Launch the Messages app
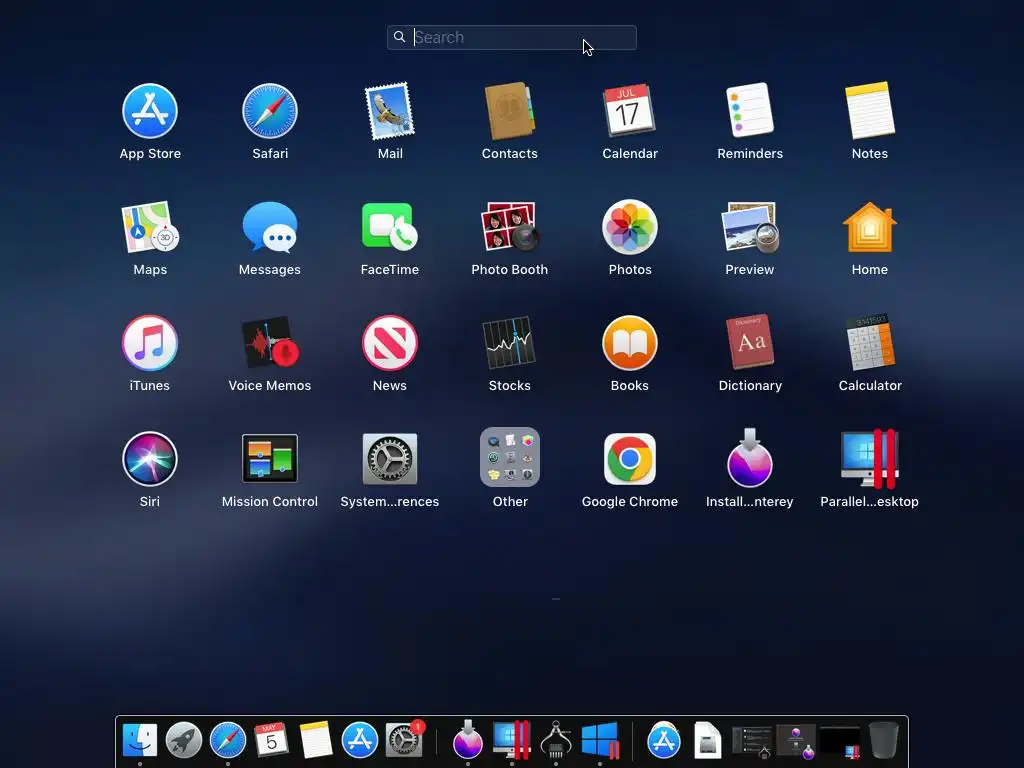Screen dimensions: 1024x768 pos(270,227)
